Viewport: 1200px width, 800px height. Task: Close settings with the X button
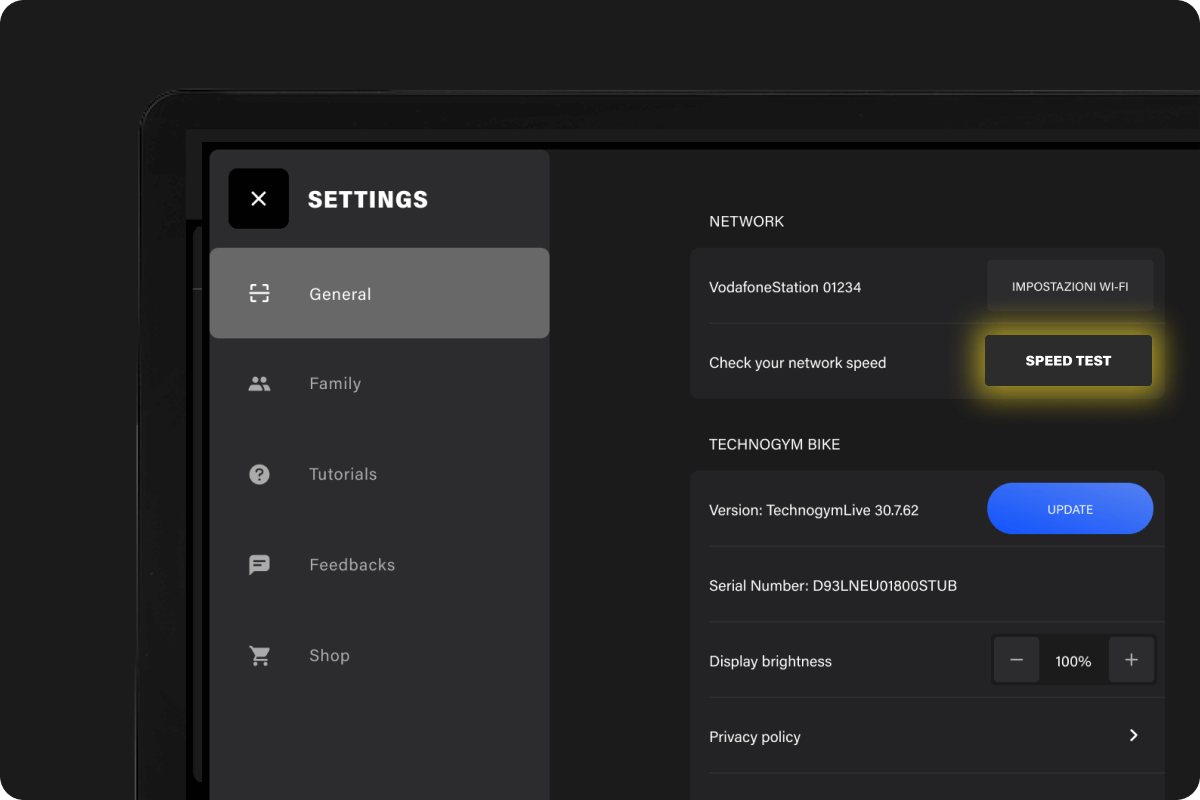[258, 199]
